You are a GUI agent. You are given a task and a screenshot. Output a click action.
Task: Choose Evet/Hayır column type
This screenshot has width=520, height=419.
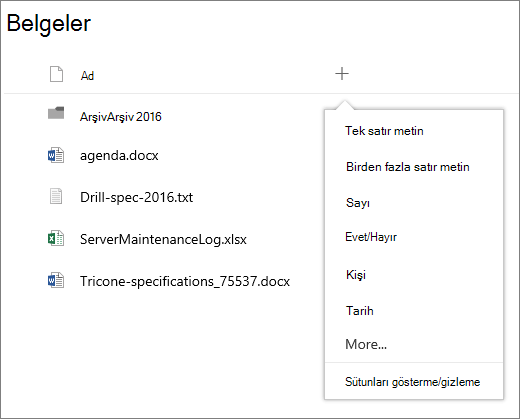click(371, 237)
